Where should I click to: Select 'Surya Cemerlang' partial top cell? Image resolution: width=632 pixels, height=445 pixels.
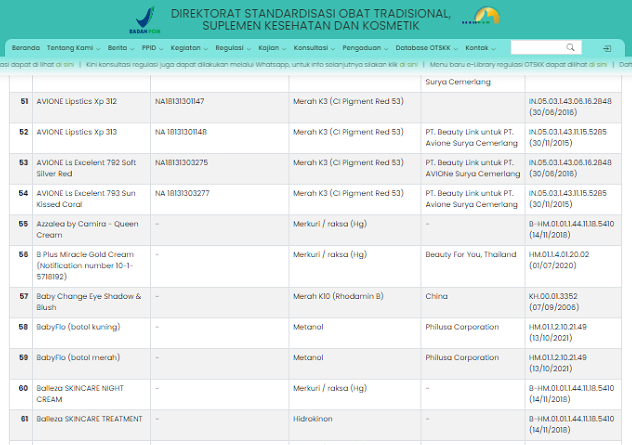point(458,82)
